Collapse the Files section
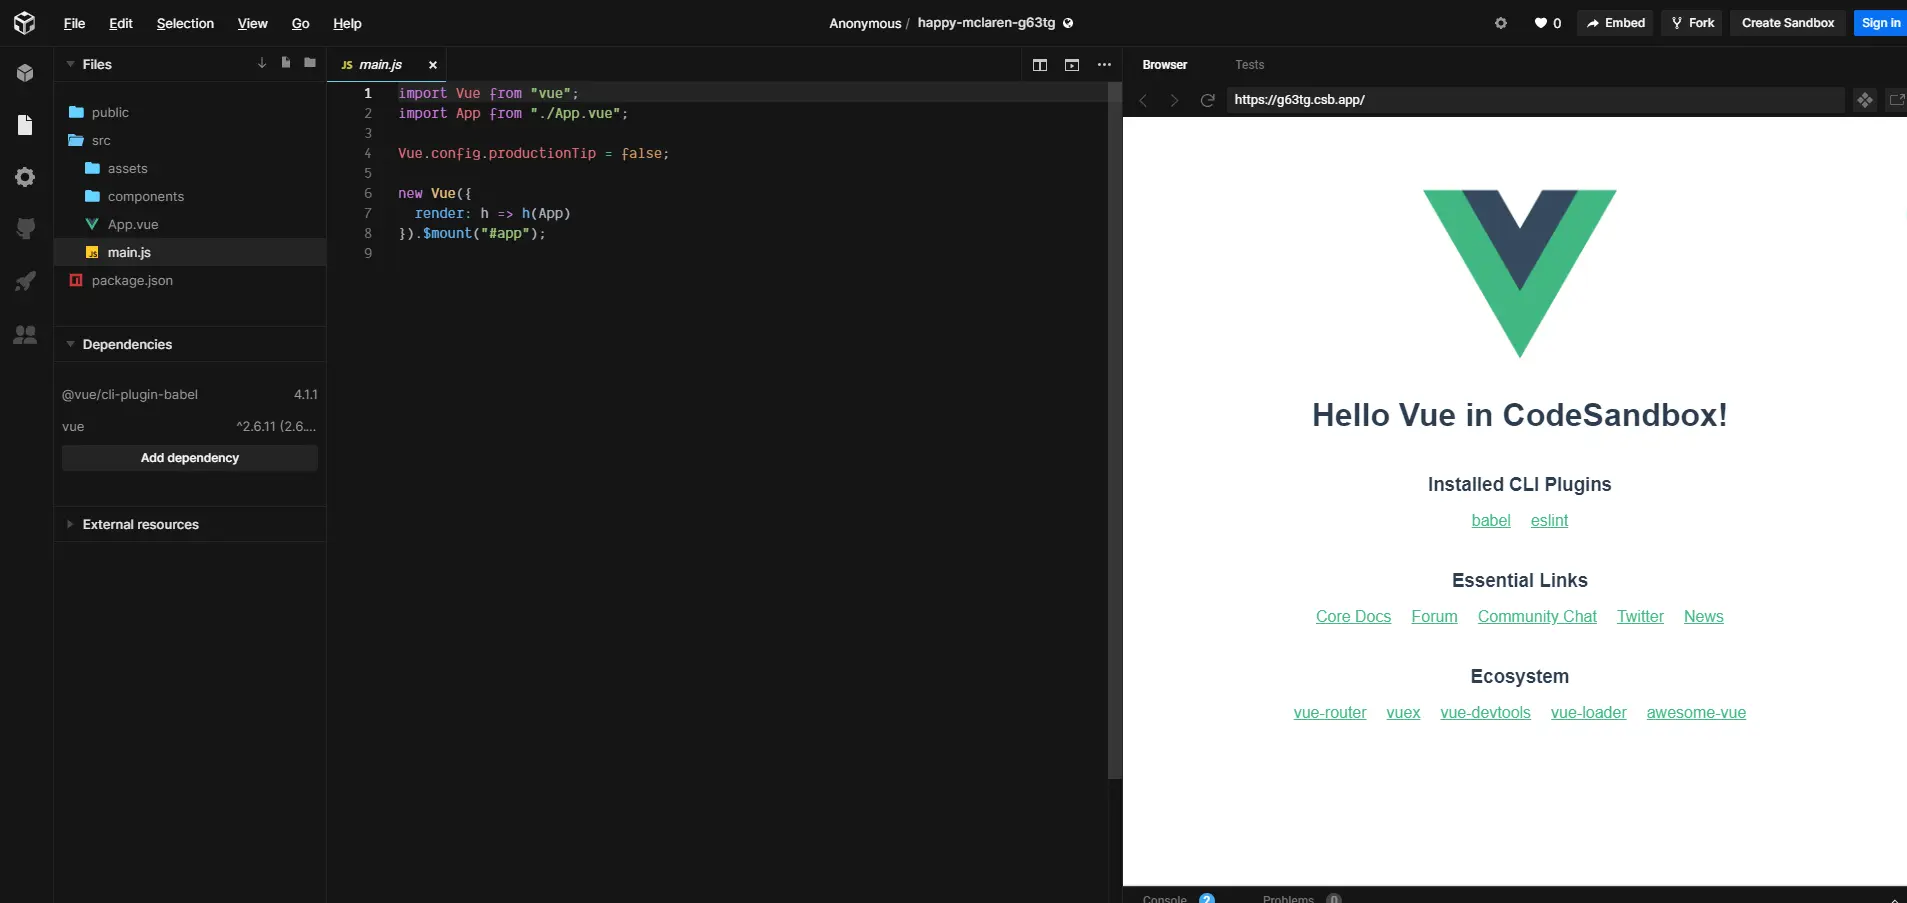This screenshot has width=1907, height=903. pyautogui.click(x=70, y=64)
